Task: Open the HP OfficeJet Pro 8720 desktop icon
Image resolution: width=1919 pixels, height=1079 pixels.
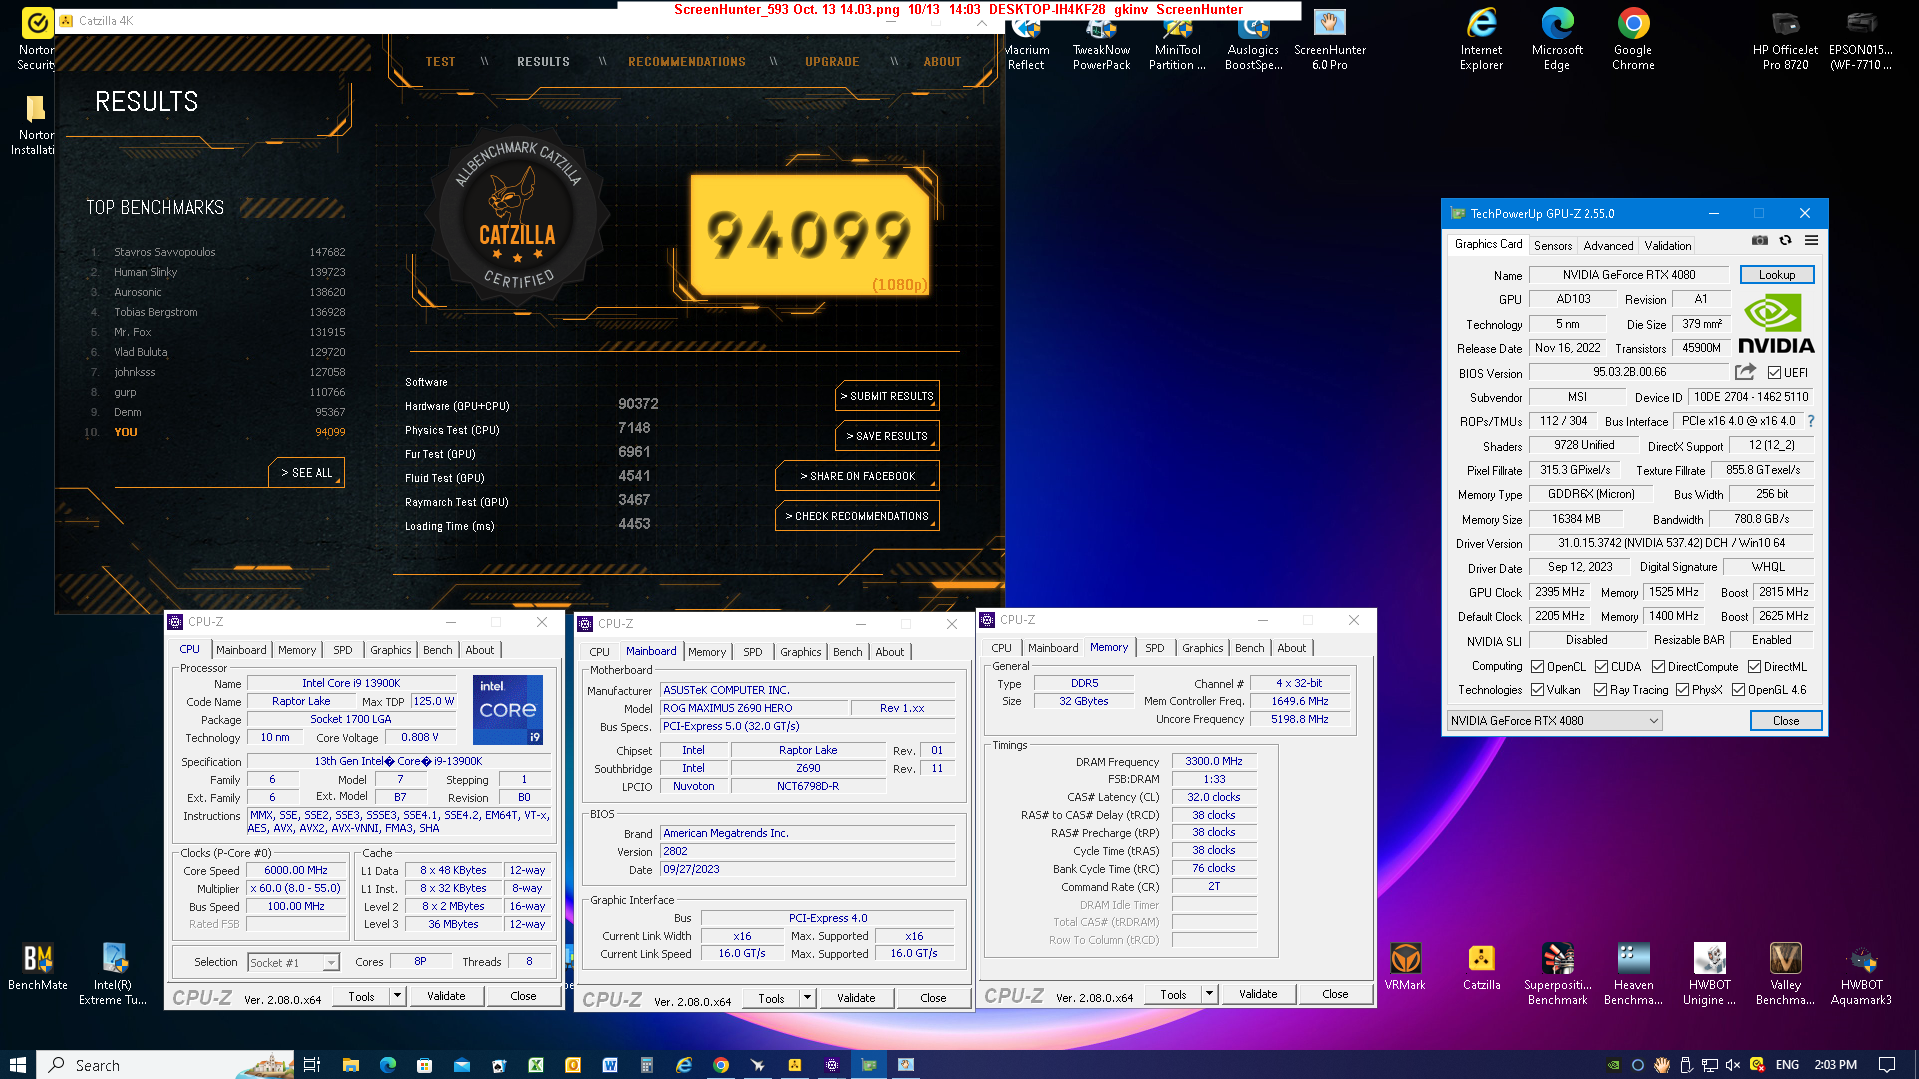Action: tap(1785, 40)
